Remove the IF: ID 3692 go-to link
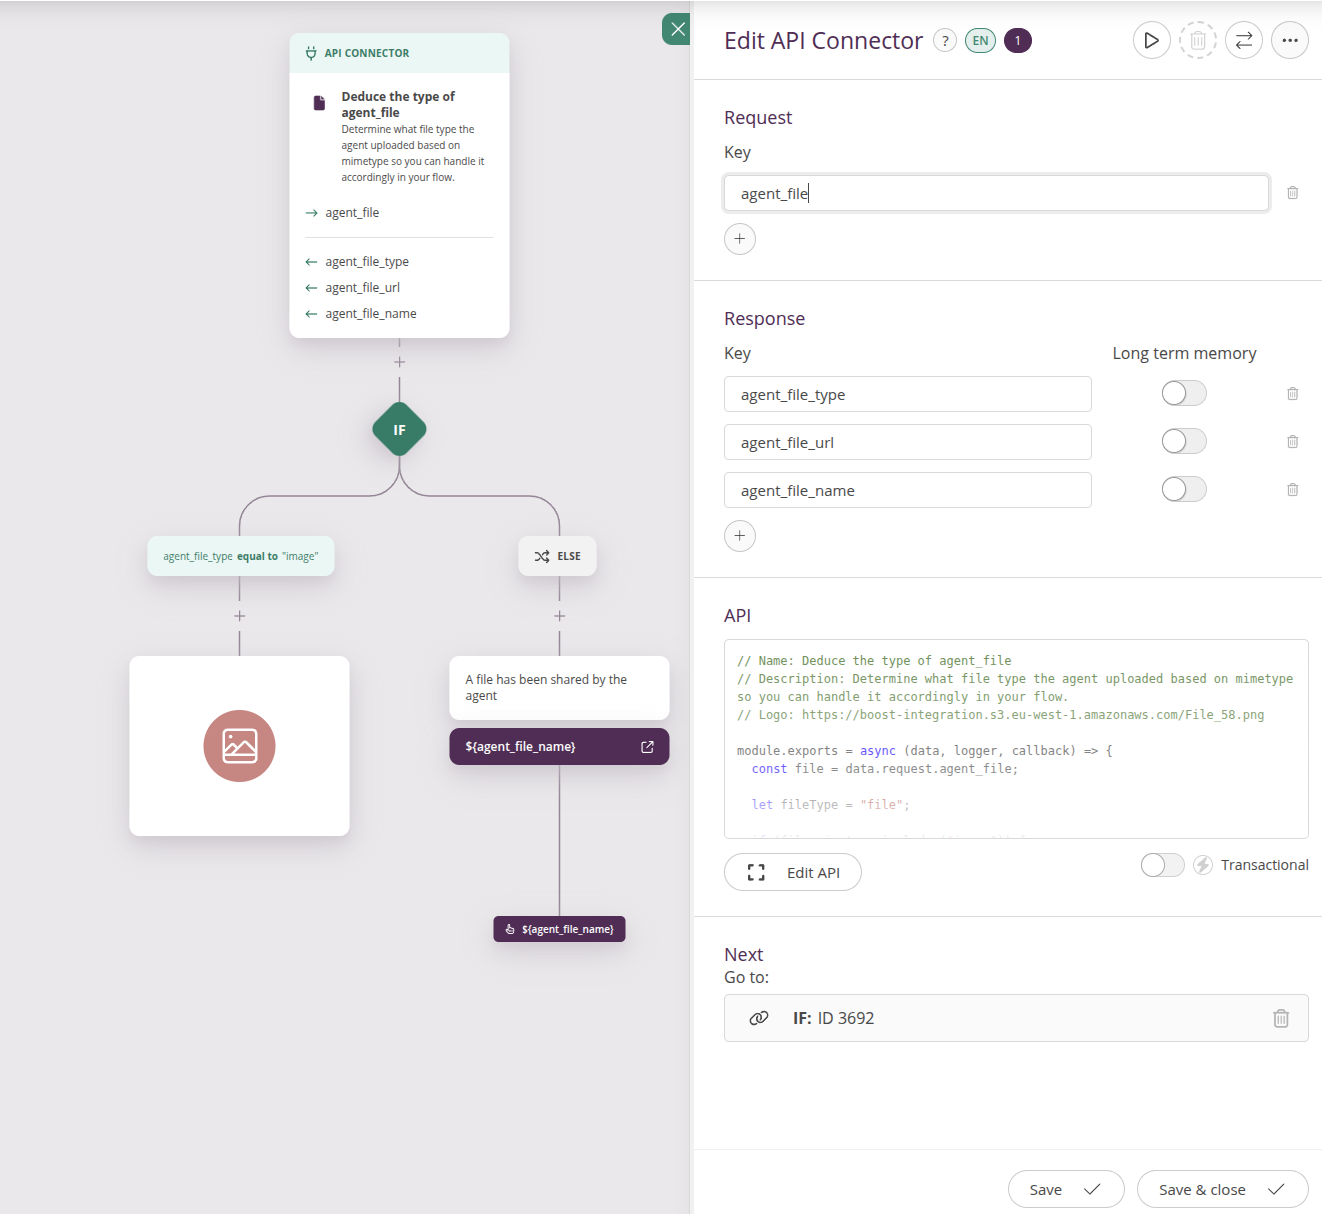 tap(1280, 1018)
